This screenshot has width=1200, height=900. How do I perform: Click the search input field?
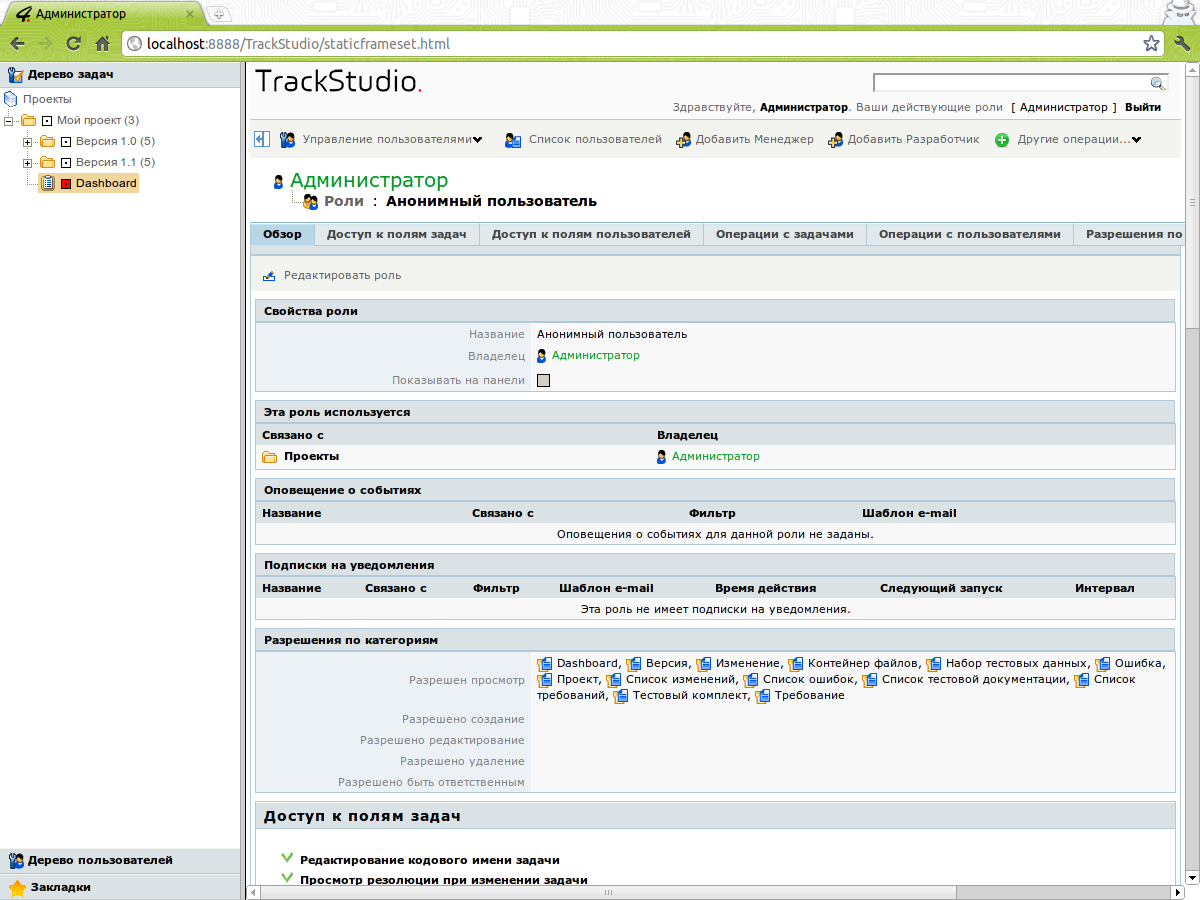click(x=1011, y=83)
